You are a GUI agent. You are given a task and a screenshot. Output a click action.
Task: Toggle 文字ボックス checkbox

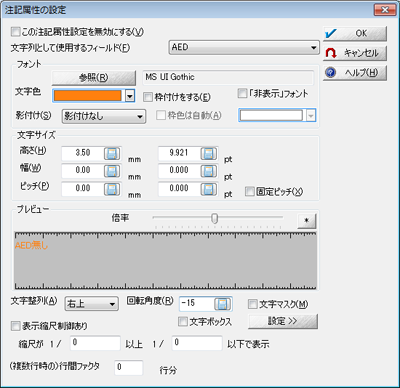pos(183,321)
